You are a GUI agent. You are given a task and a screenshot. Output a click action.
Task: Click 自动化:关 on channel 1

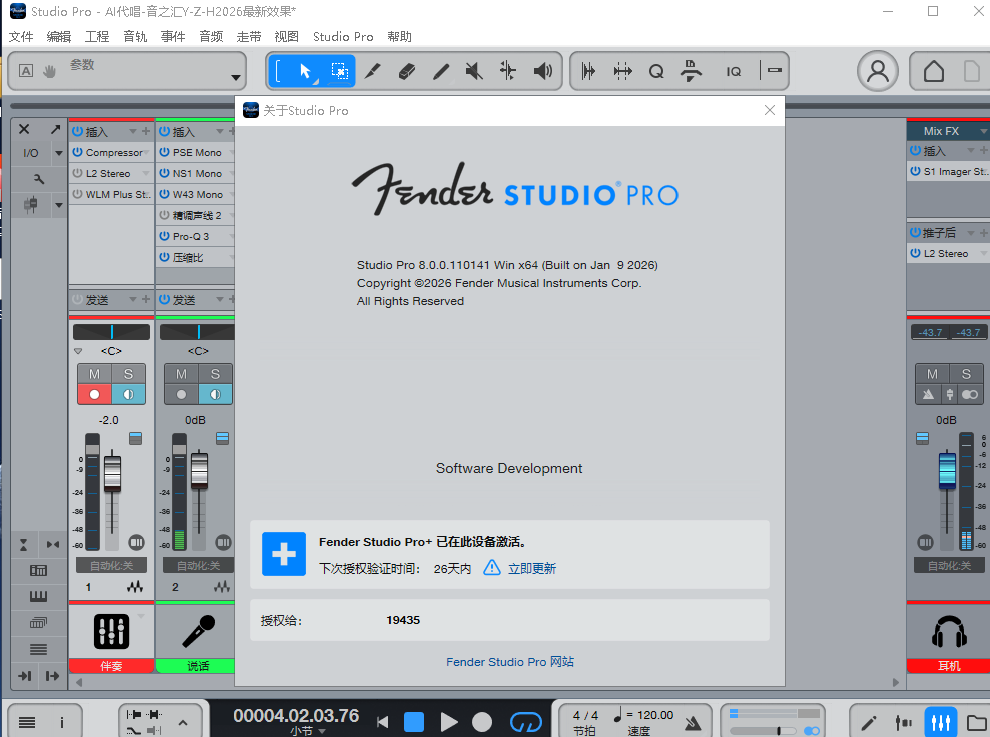(111, 565)
